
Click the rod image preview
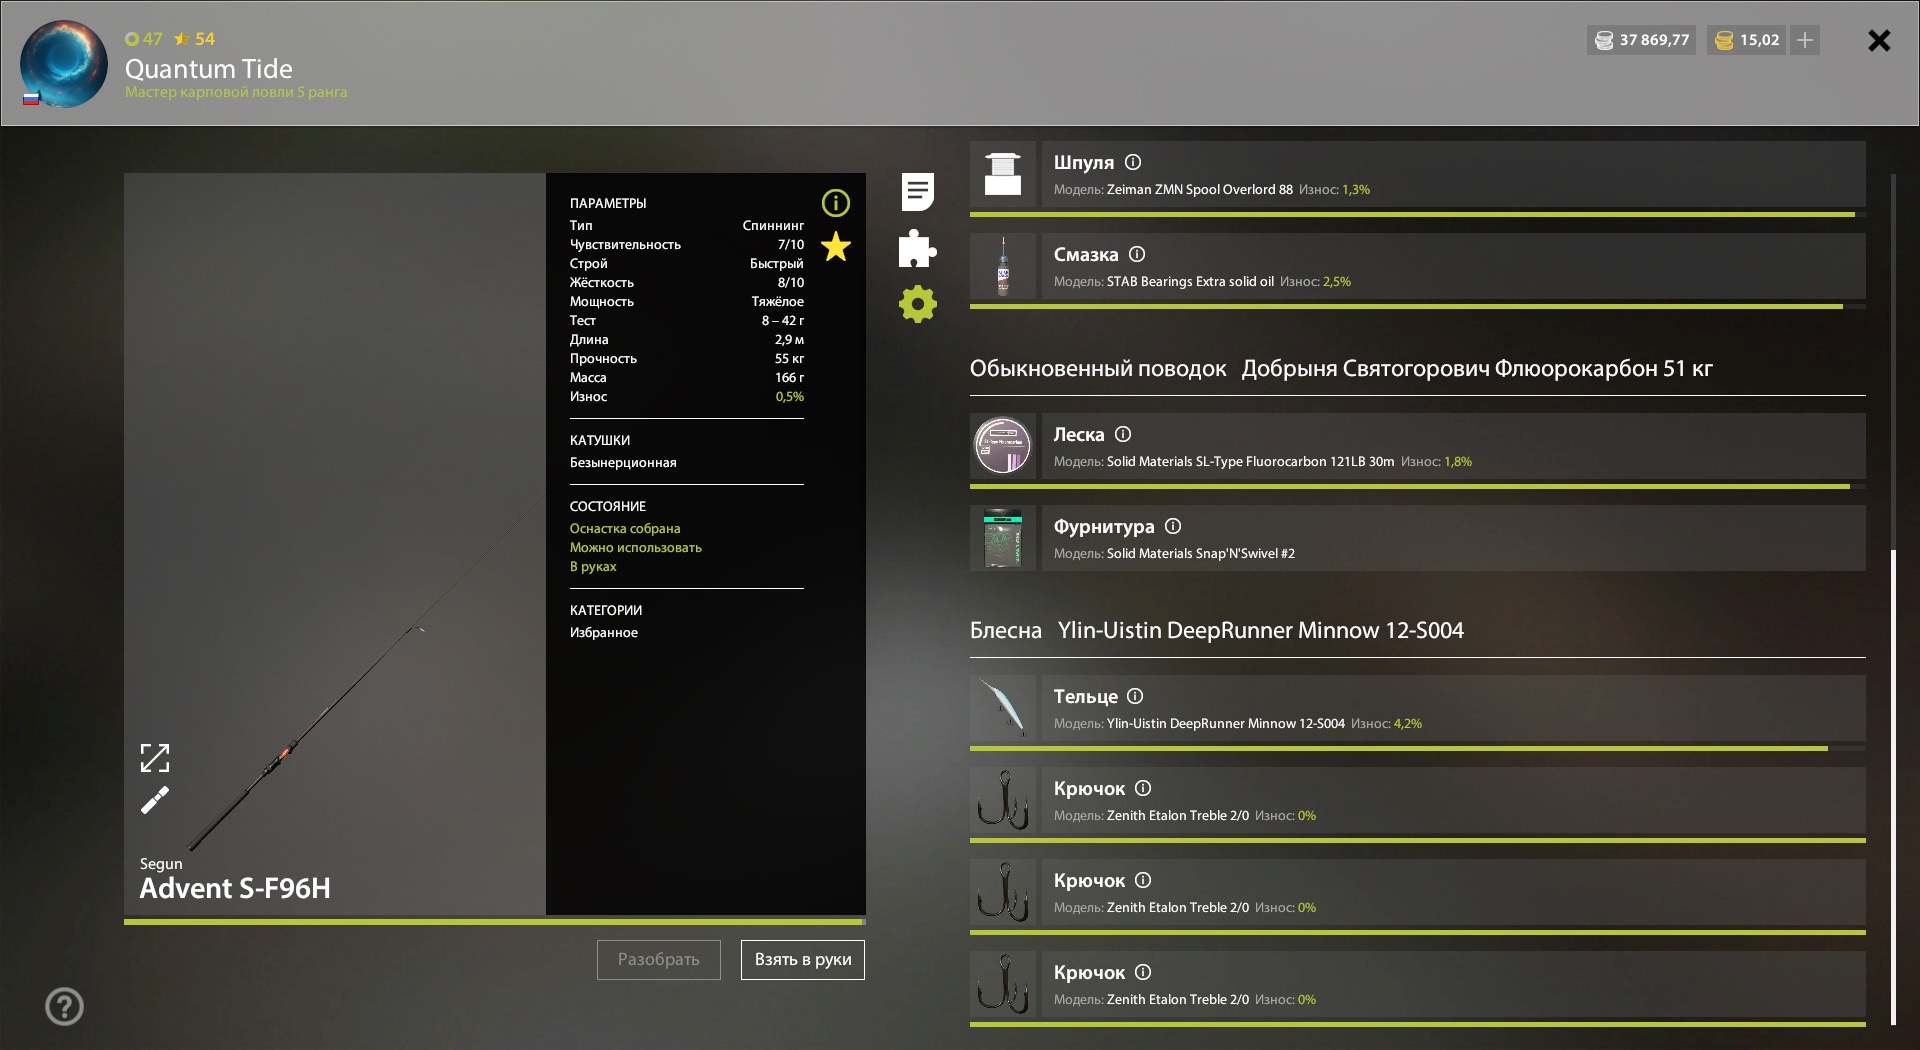pos(335,545)
